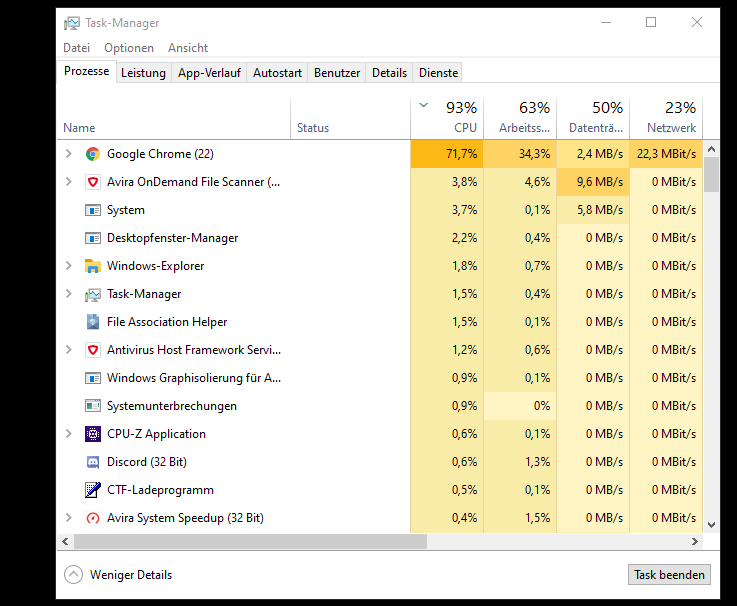Viewport: 737px width, 606px height.
Task: Click the Google Chrome process icon
Action: tap(93, 154)
